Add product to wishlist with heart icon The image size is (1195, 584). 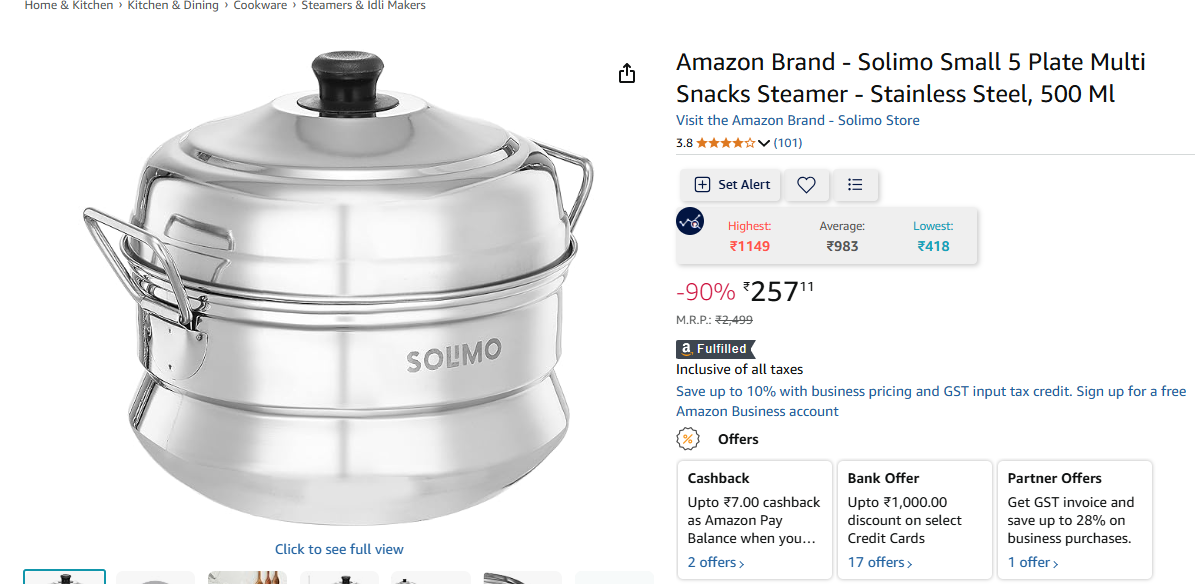click(x=806, y=184)
